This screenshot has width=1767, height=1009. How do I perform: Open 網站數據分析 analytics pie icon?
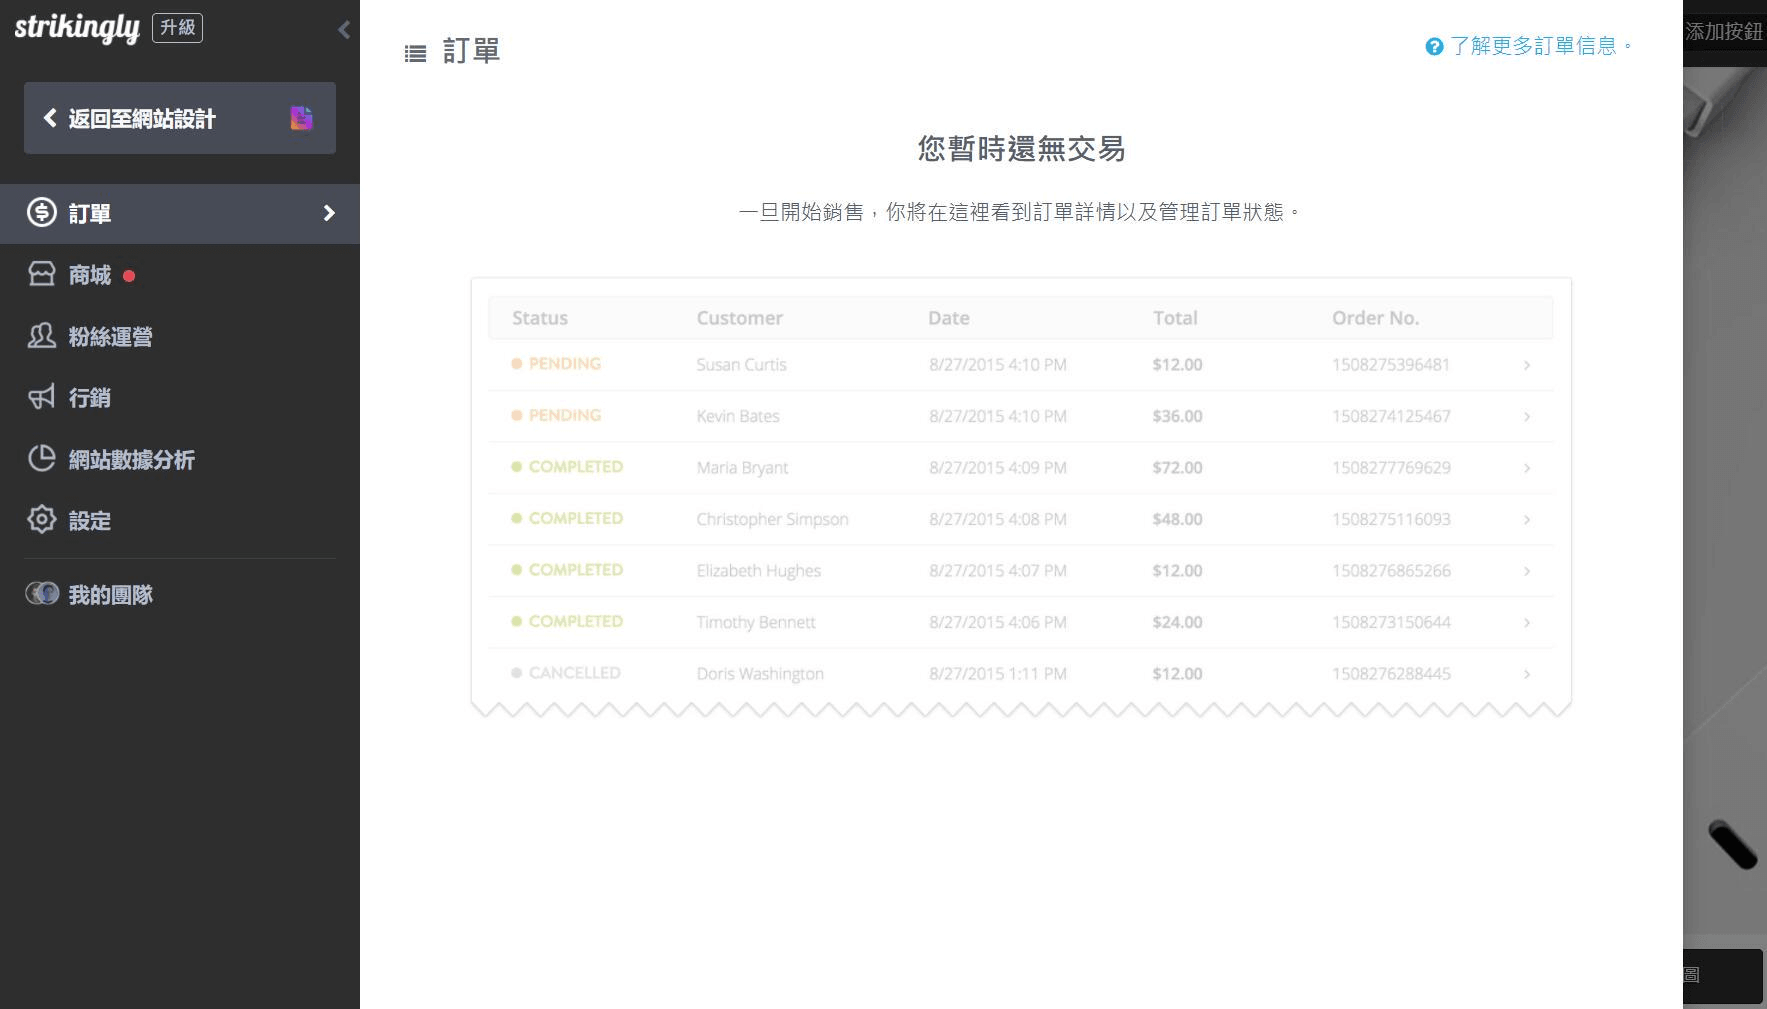pyautogui.click(x=41, y=459)
